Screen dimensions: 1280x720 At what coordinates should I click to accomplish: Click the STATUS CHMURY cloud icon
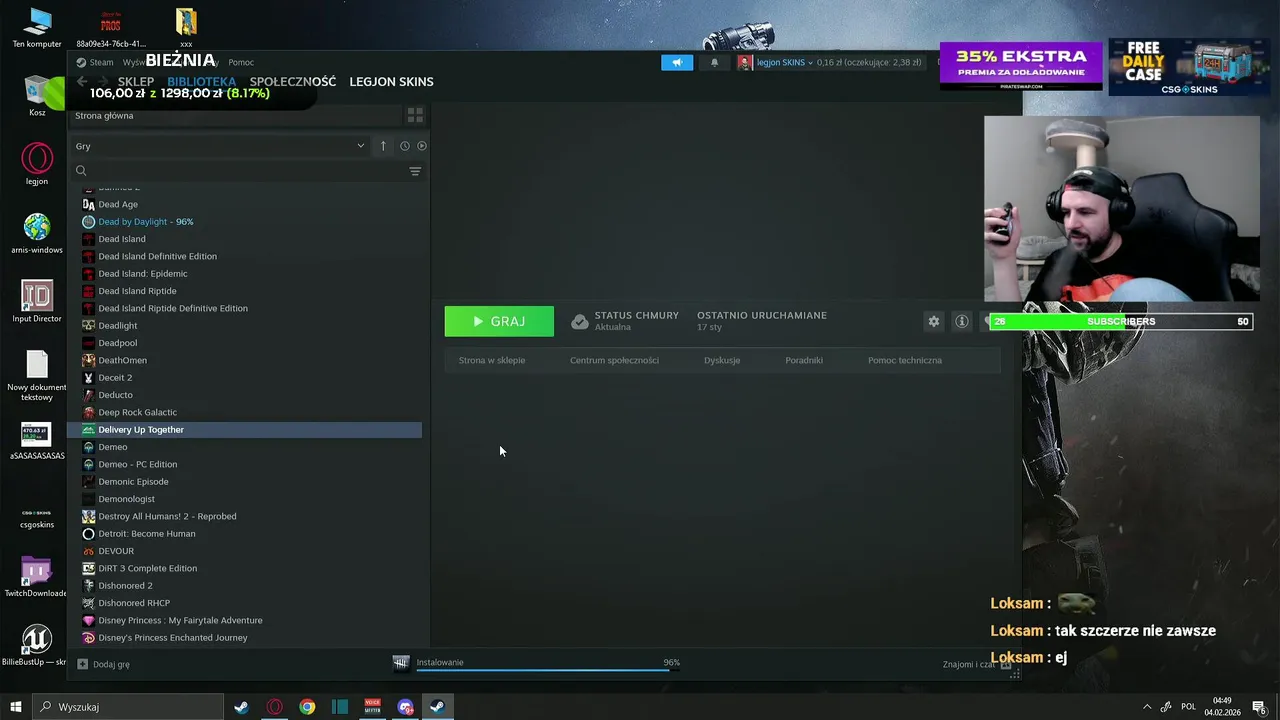[x=579, y=321]
